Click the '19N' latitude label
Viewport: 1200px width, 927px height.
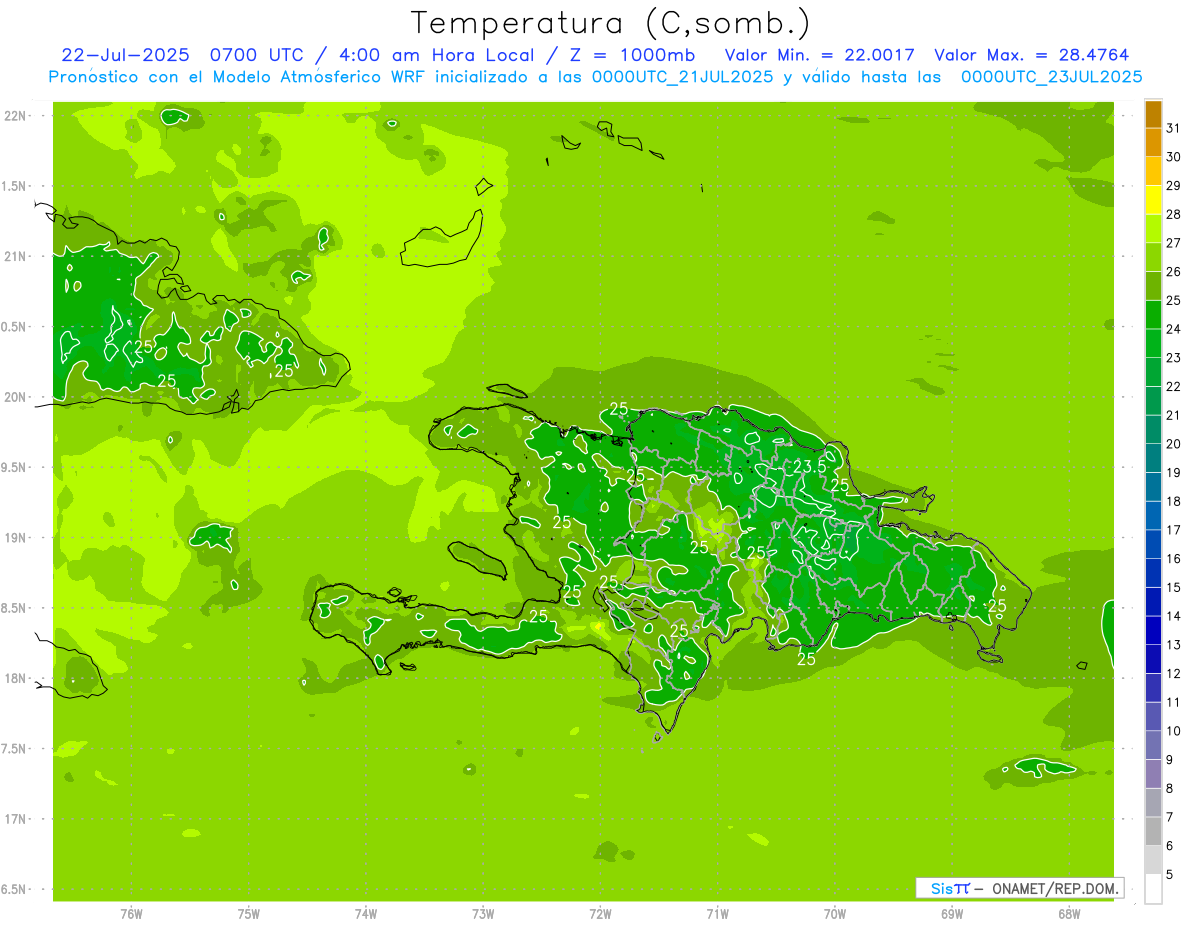pos(16,538)
